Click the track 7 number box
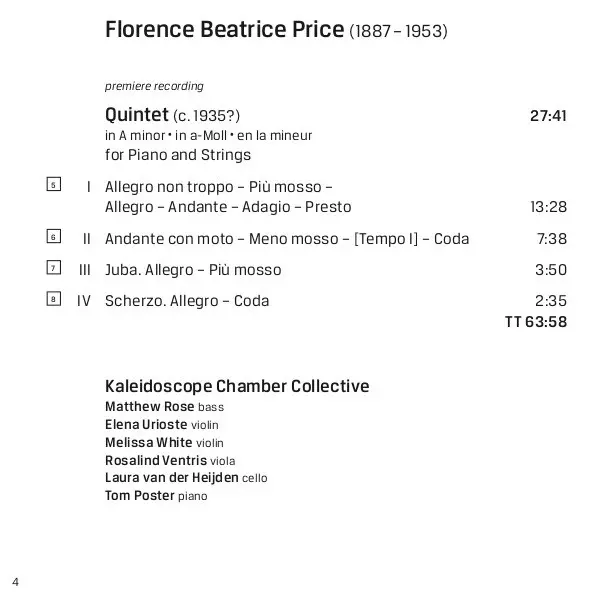Screen dimensions: 599x598 point(53,267)
